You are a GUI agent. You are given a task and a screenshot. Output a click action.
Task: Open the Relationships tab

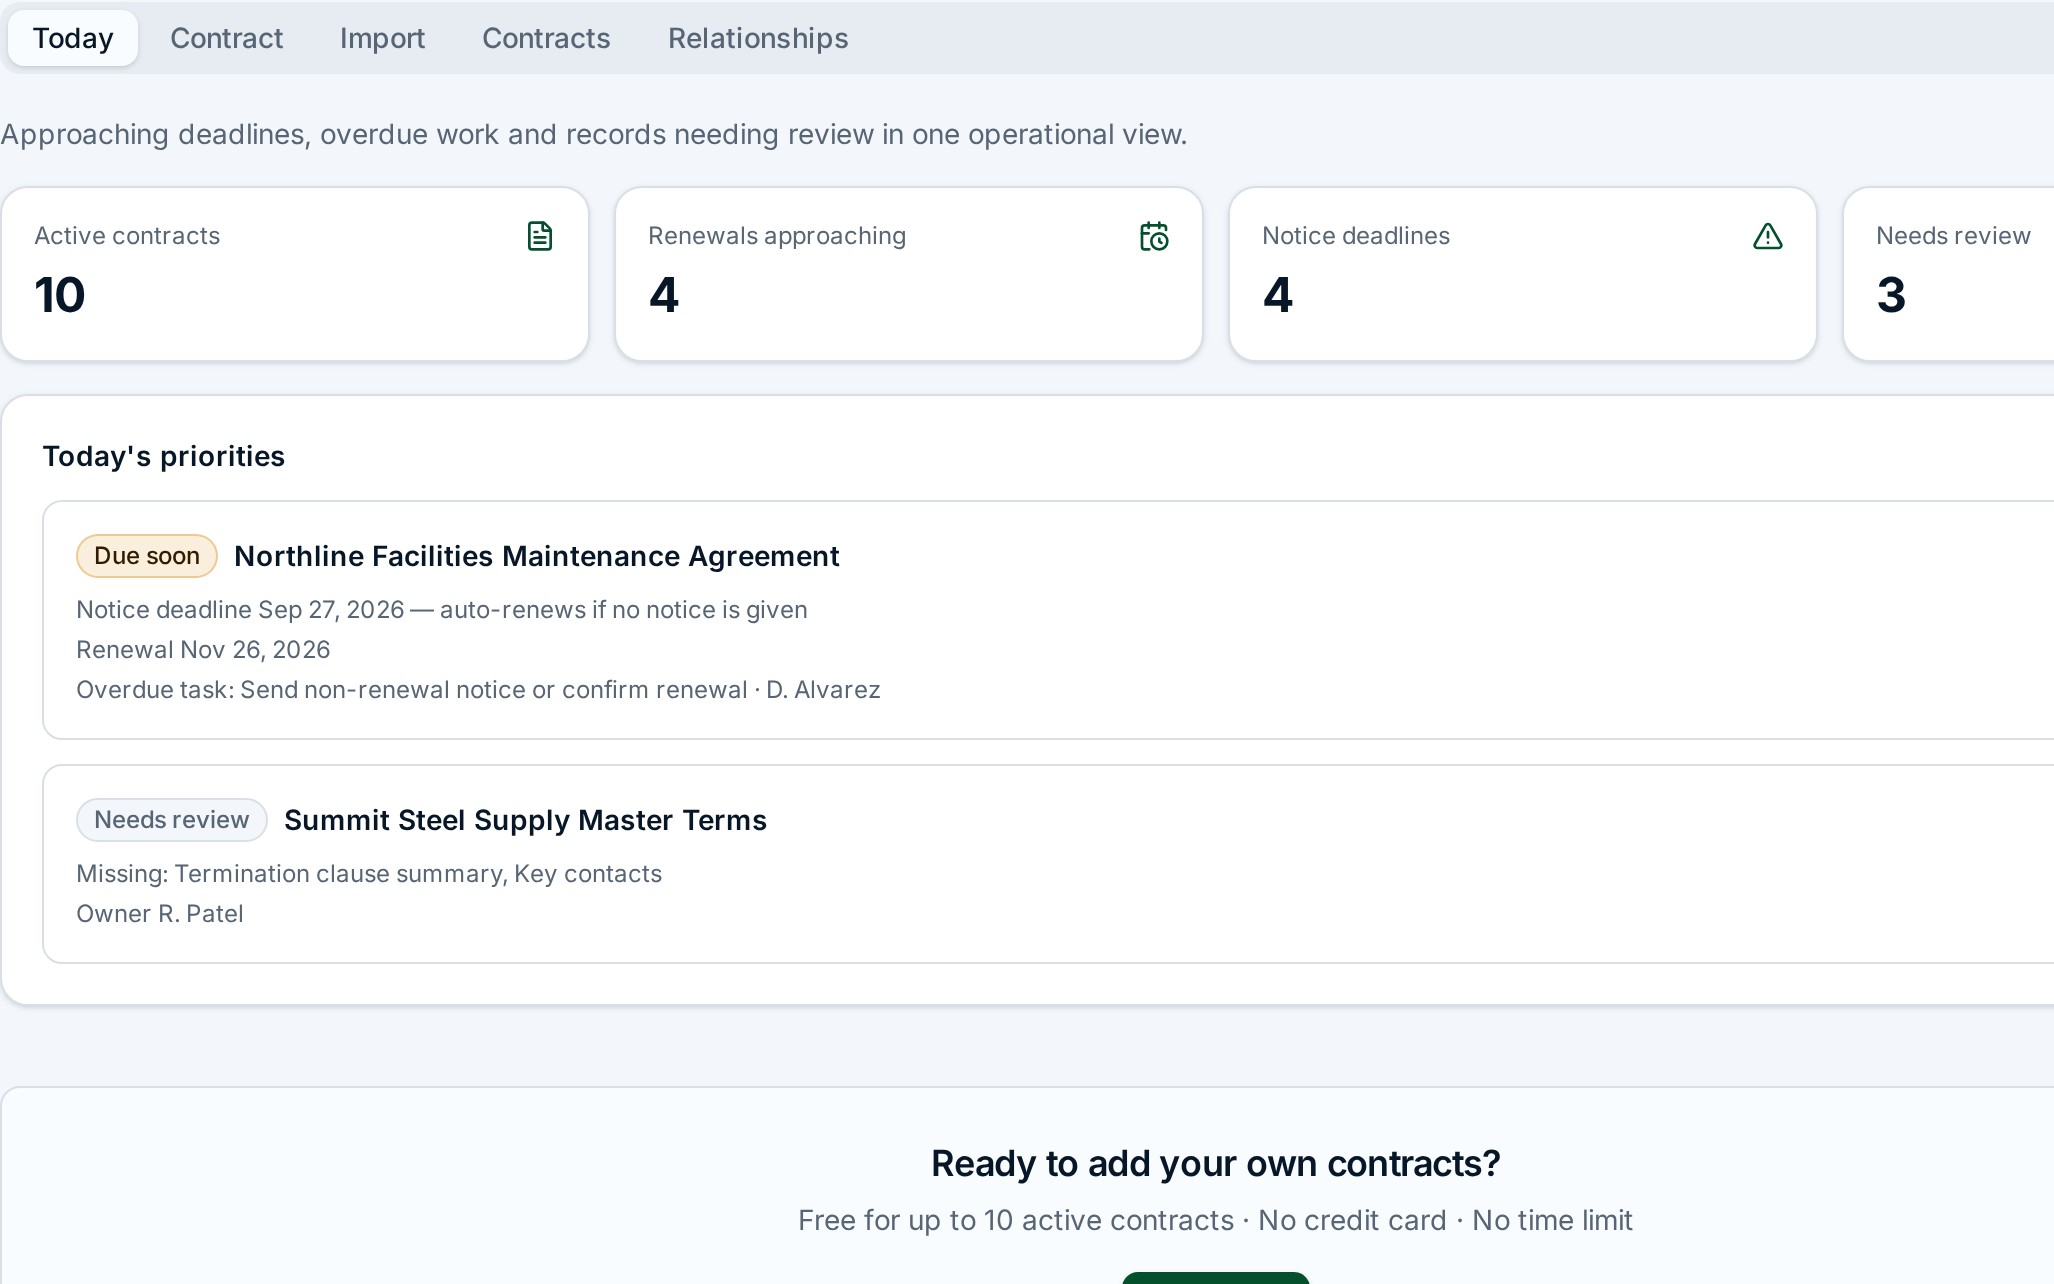758,38
